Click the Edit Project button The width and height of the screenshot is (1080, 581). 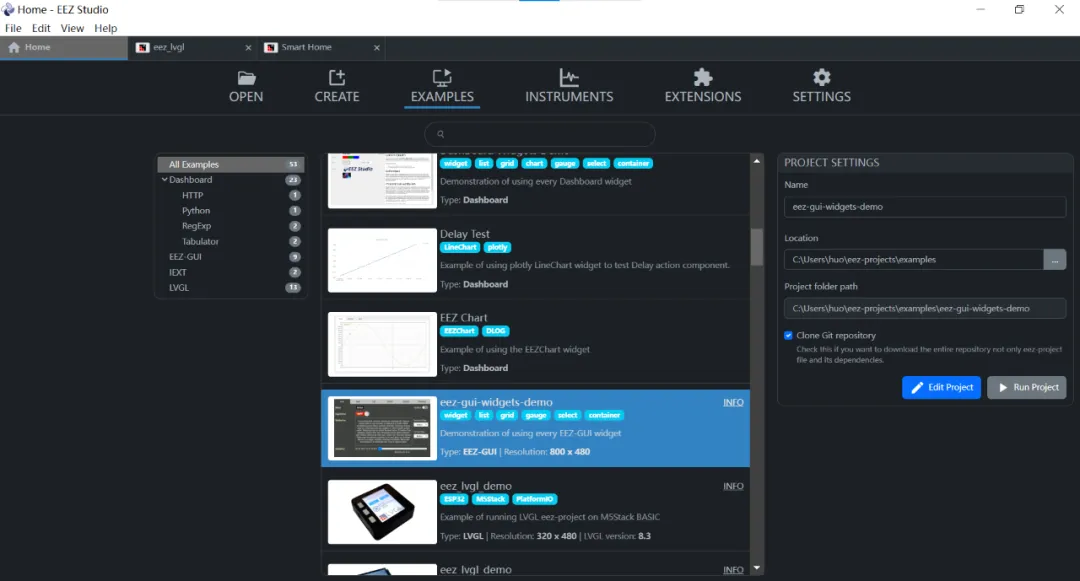click(x=941, y=388)
